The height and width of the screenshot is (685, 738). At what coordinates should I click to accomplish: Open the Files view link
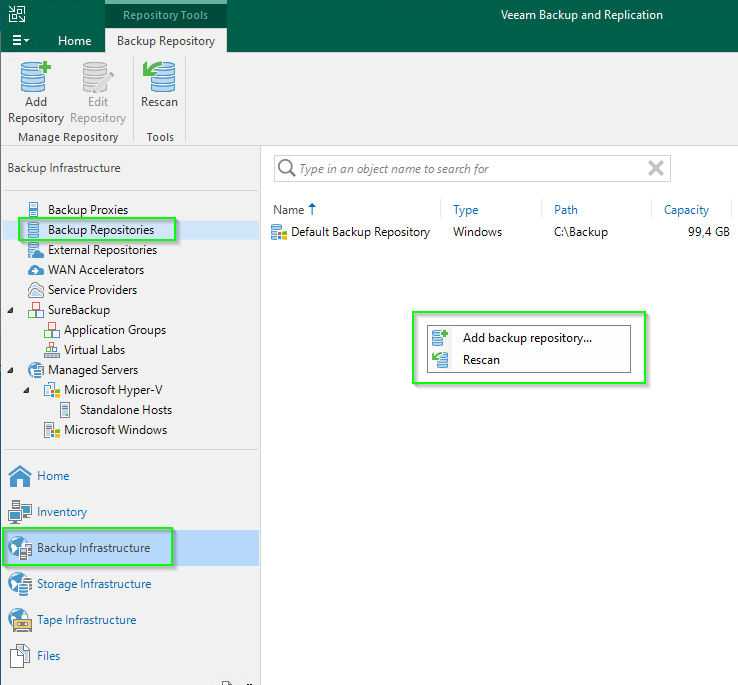(48, 656)
